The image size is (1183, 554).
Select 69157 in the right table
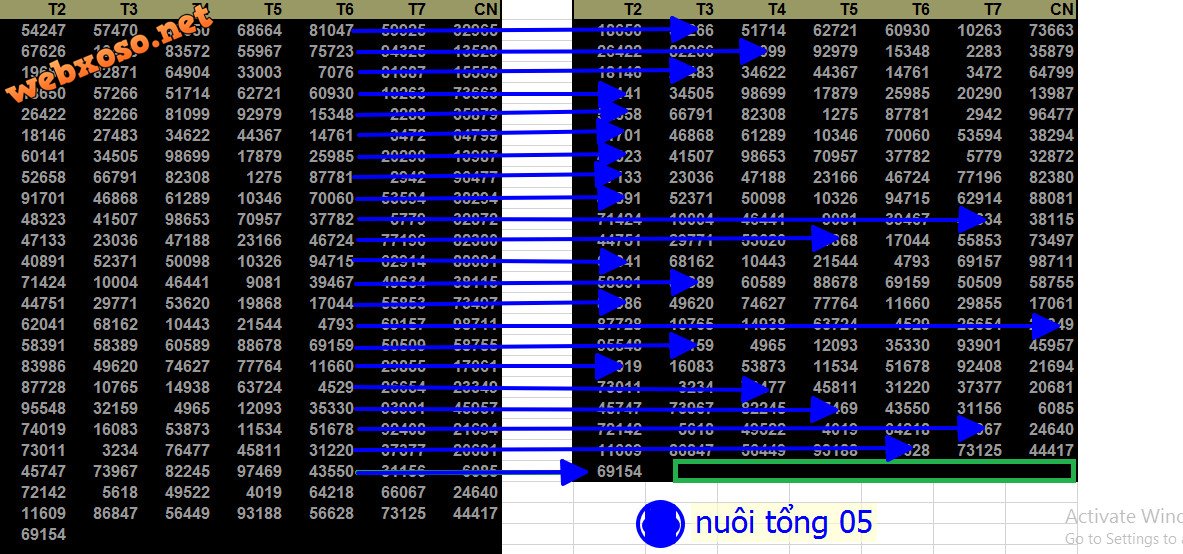[979, 261]
